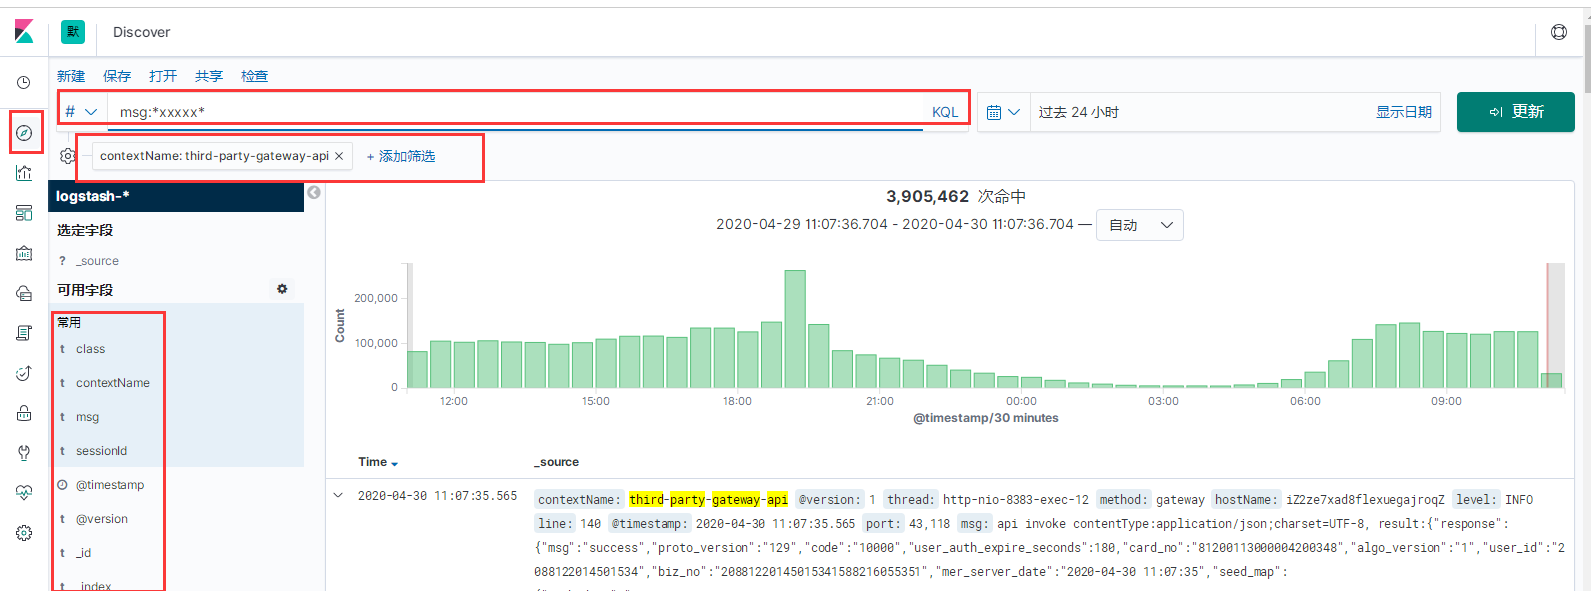Click the class field
The width and height of the screenshot is (1591, 591).
point(90,349)
